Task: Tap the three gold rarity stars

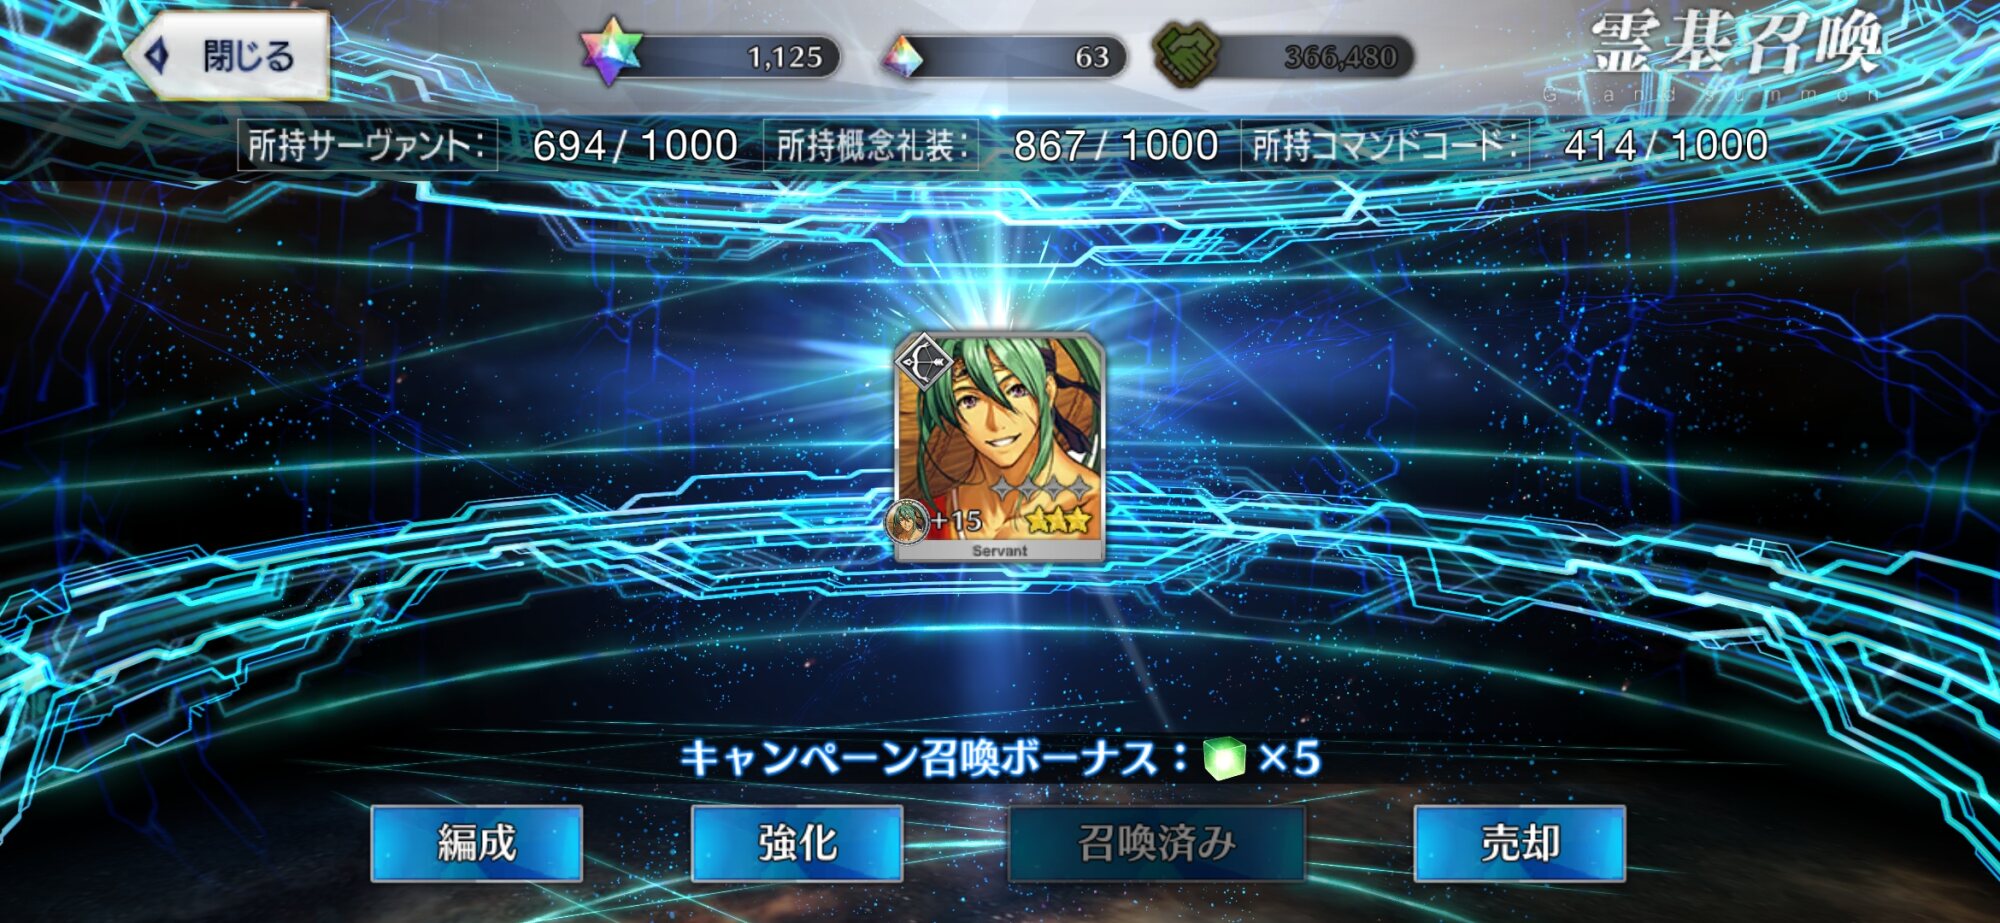Action: [x=1057, y=520]
